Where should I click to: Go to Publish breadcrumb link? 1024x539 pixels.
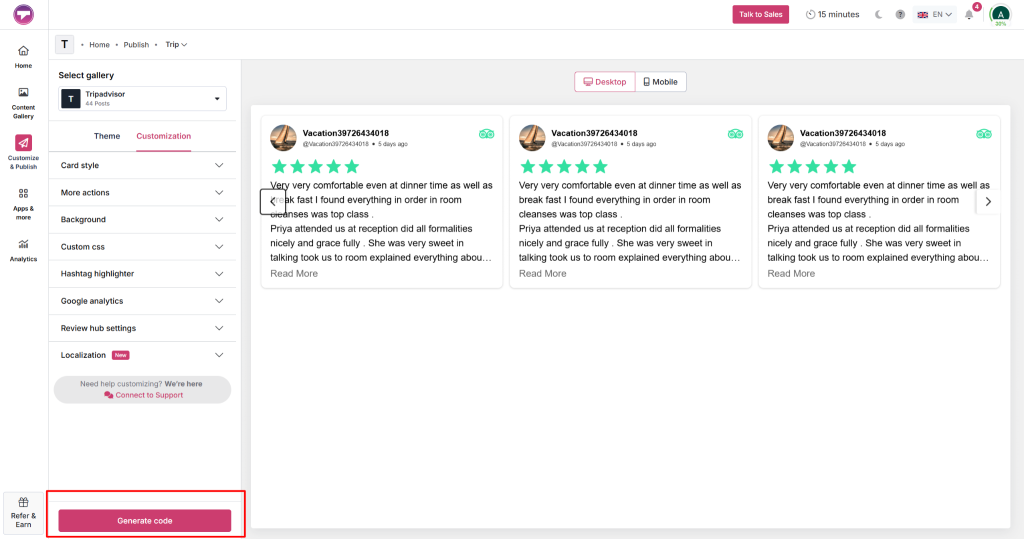136,44
